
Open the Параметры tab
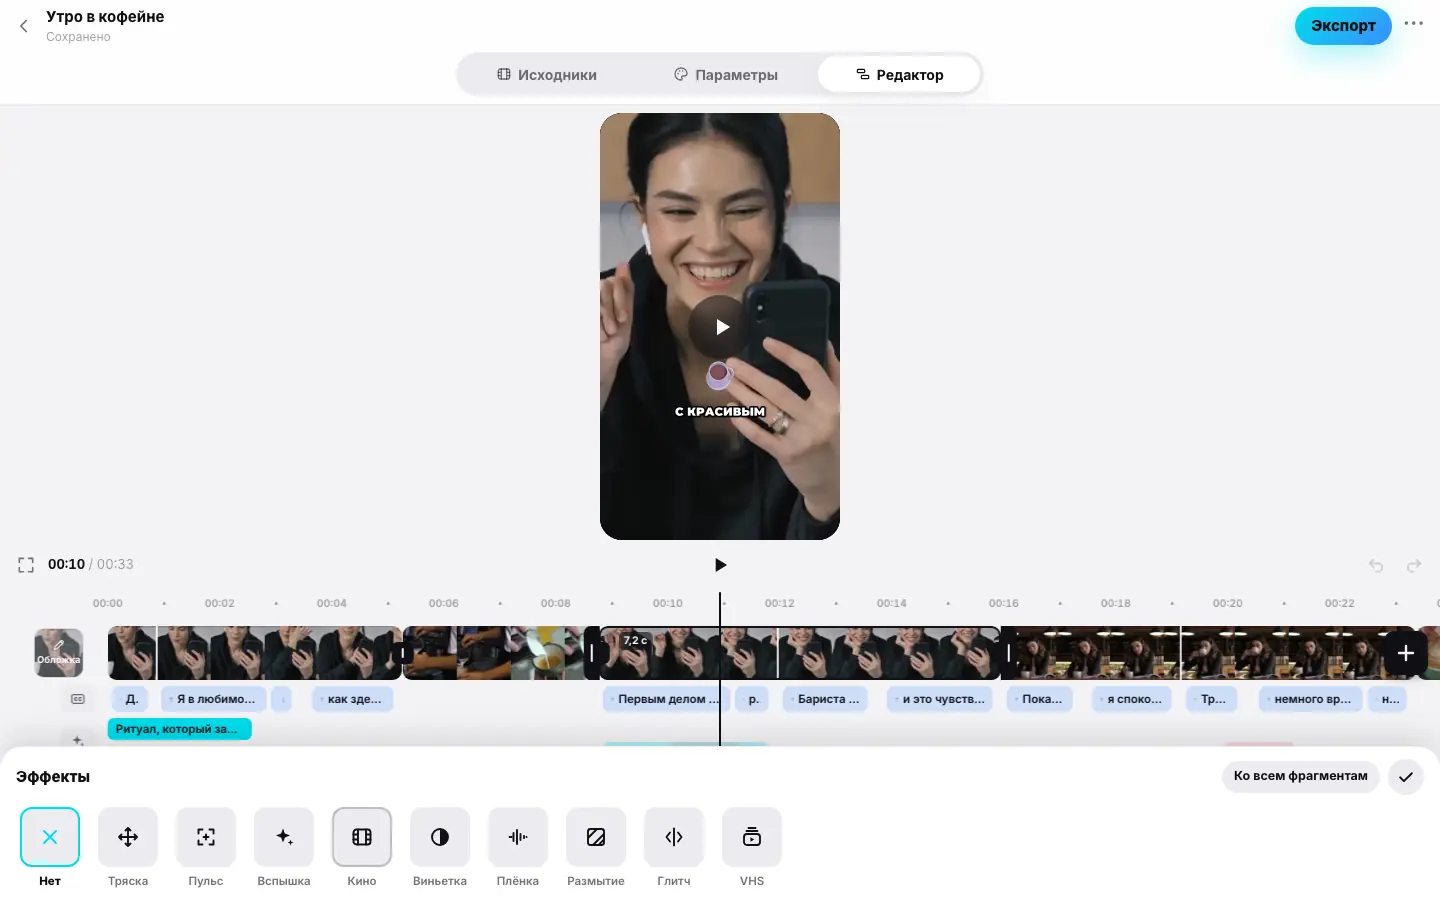pos(726,75)
